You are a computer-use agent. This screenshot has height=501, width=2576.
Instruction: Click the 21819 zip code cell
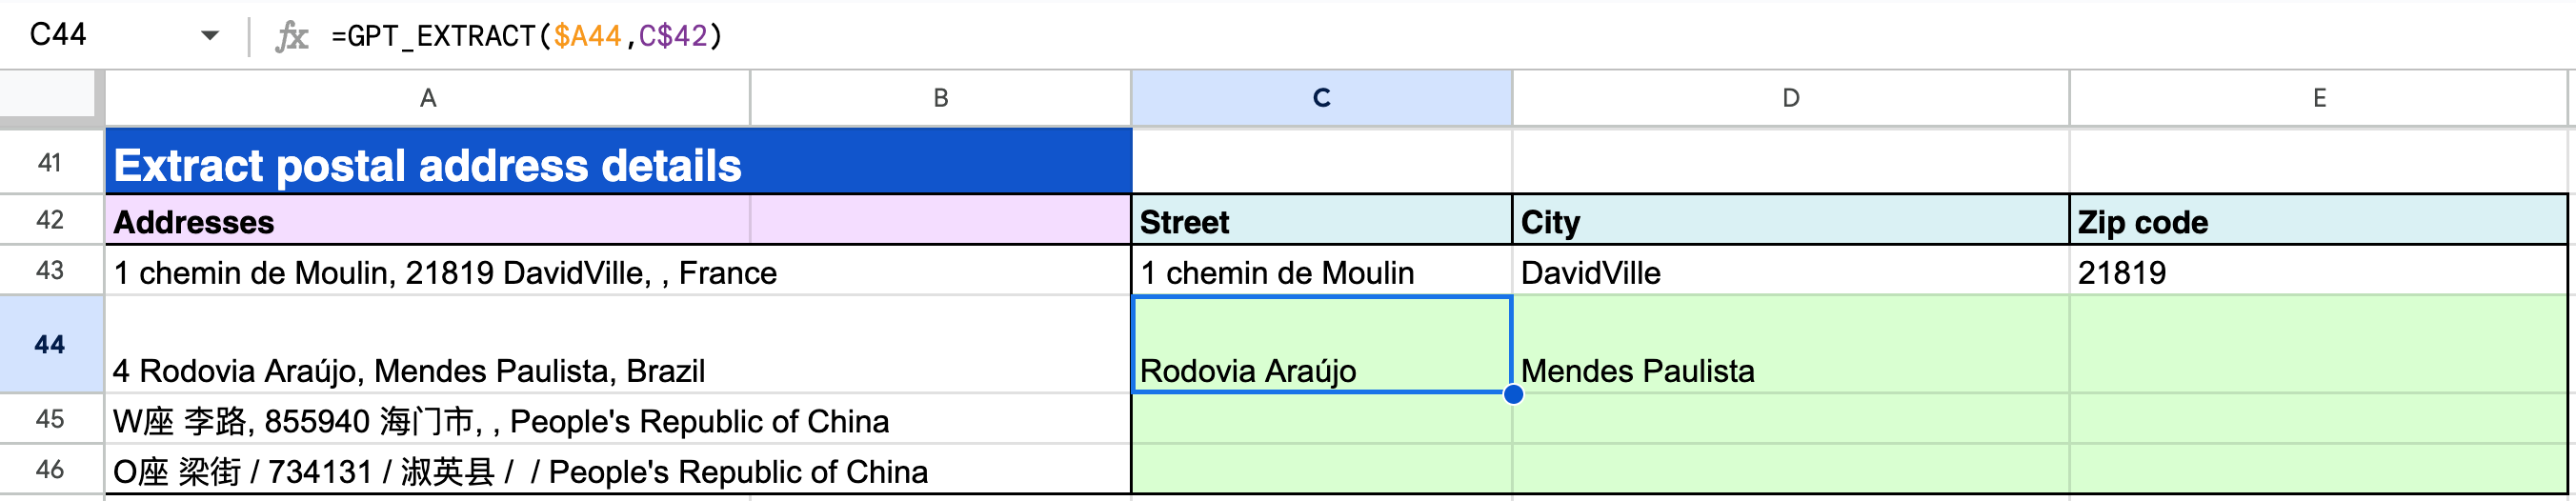[2319, 272]
